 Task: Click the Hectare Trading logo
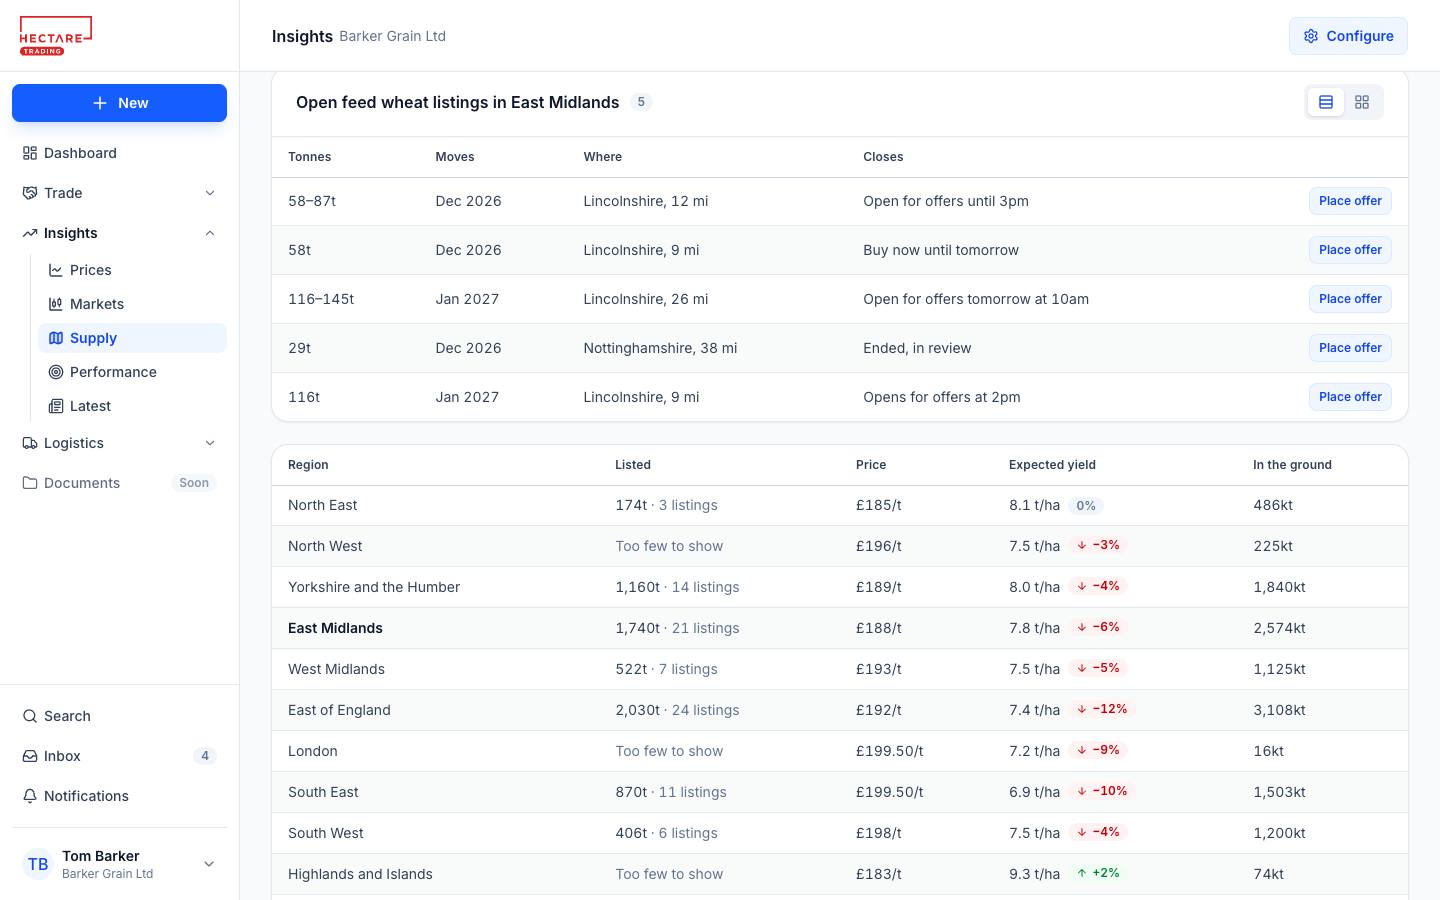pyautogui.click(x=56, y=36)
